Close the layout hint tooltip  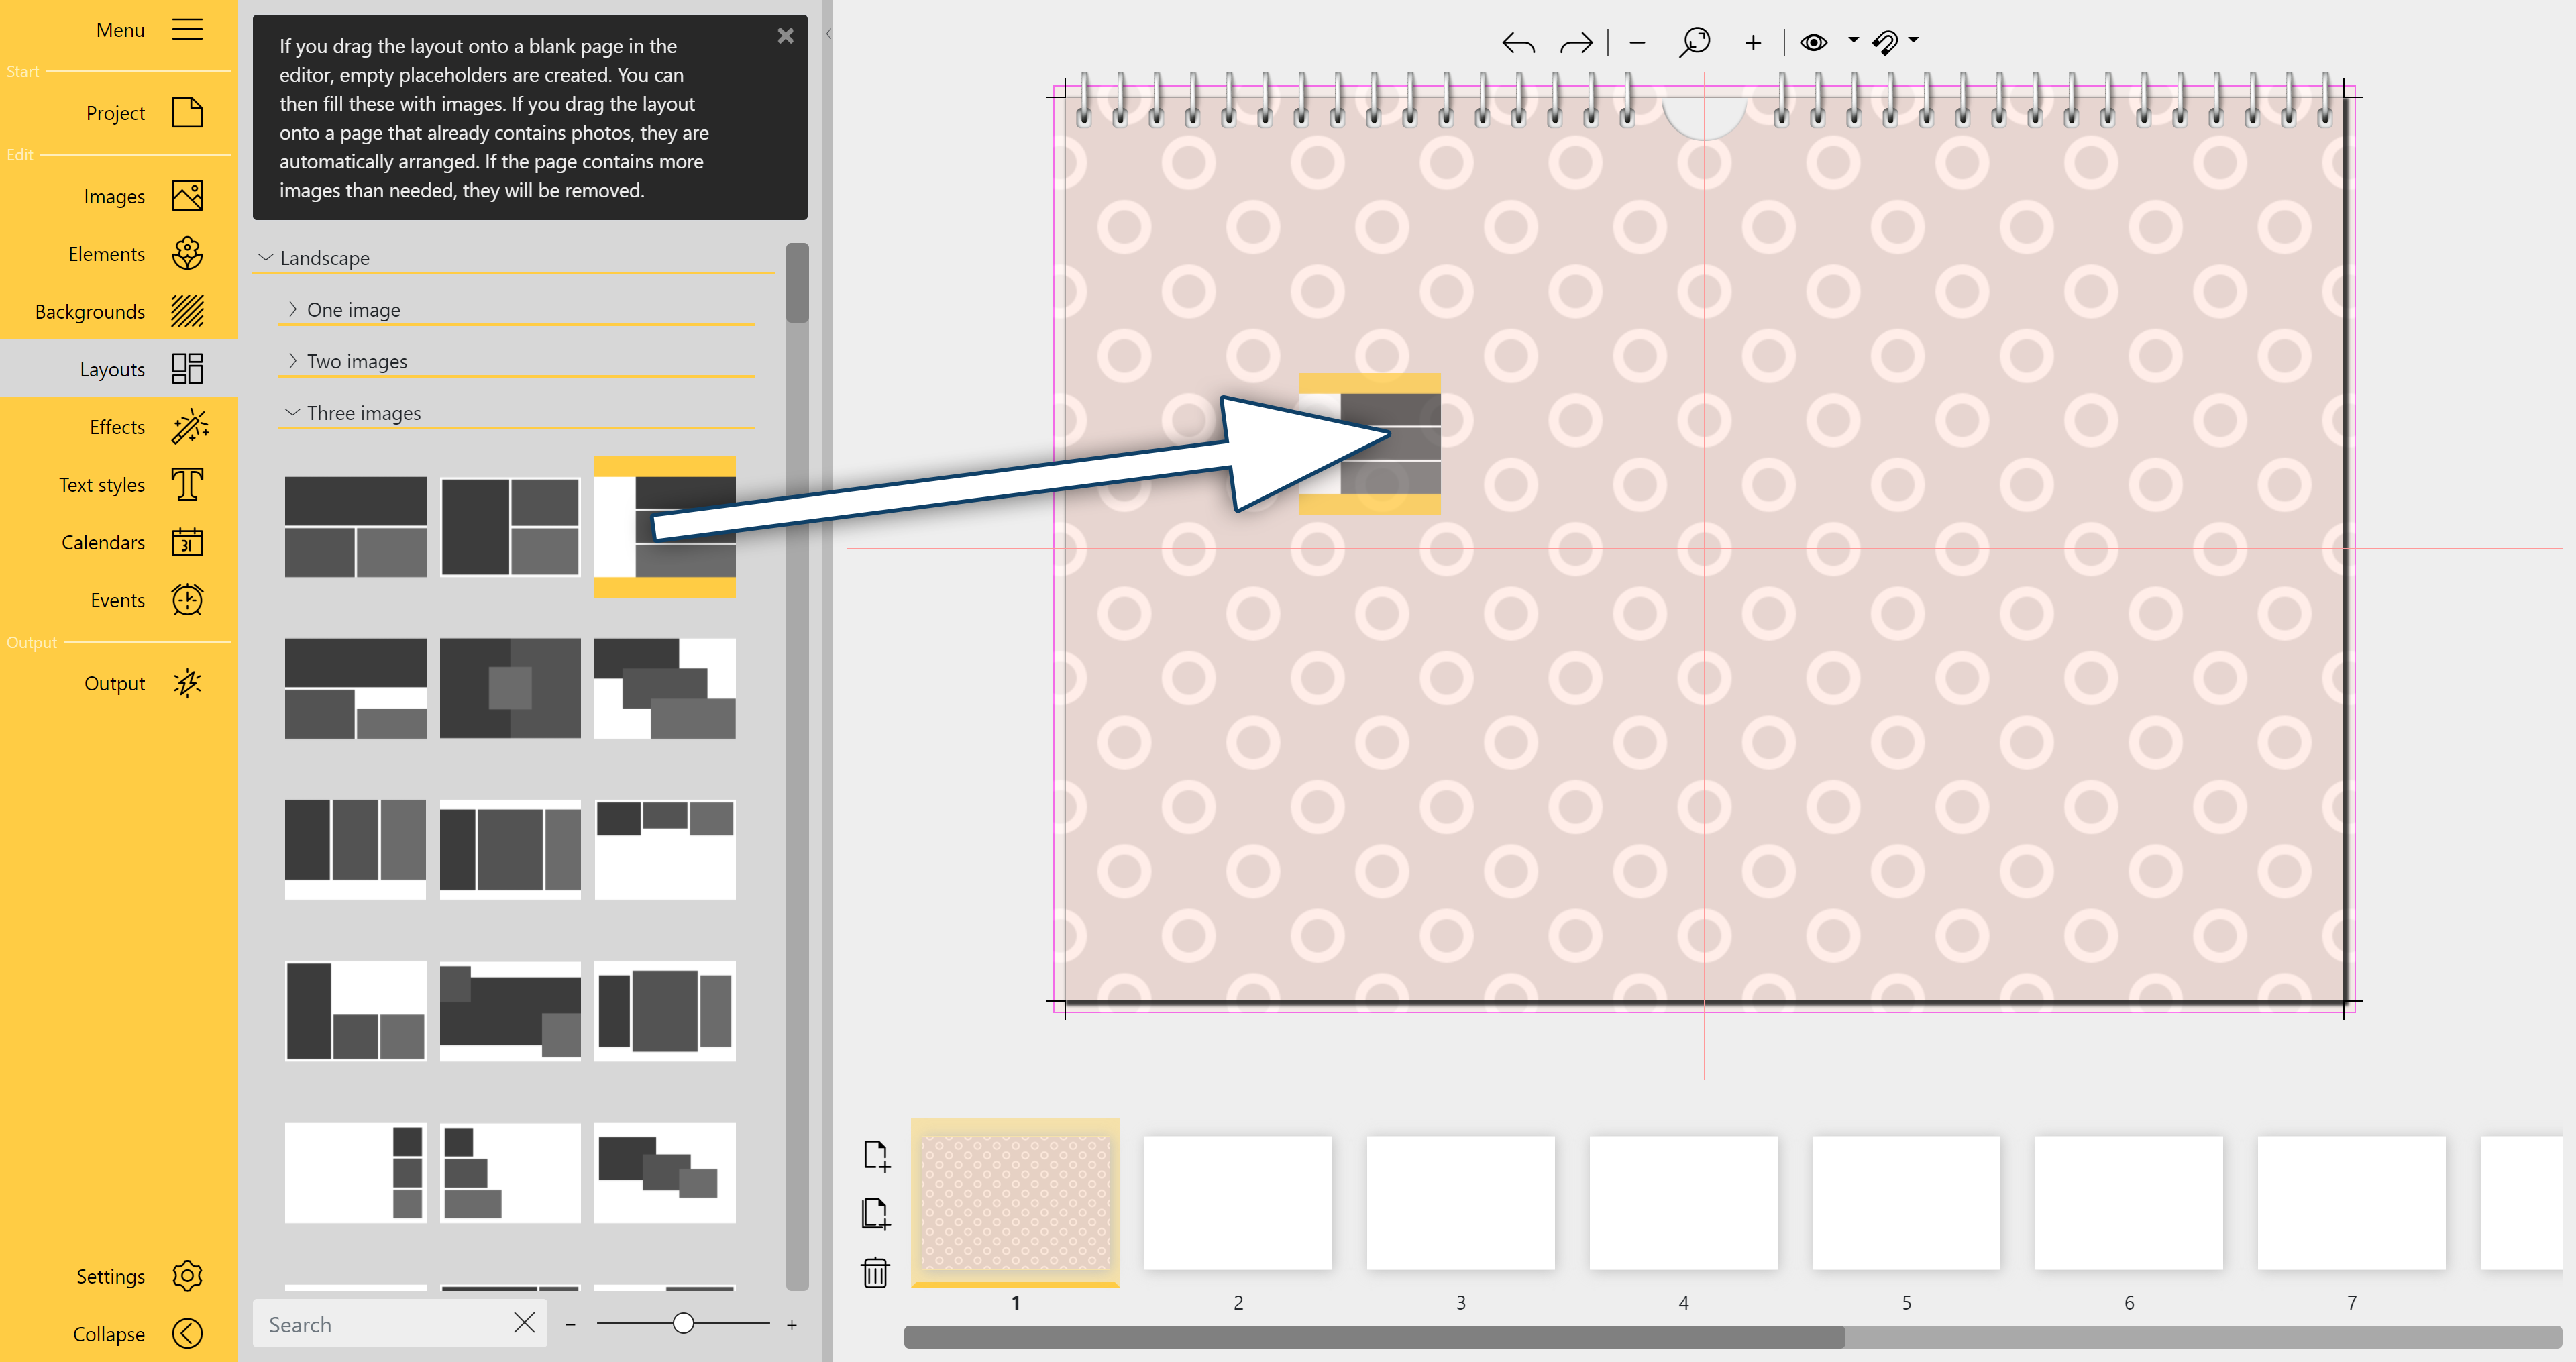tap(785, 36)
